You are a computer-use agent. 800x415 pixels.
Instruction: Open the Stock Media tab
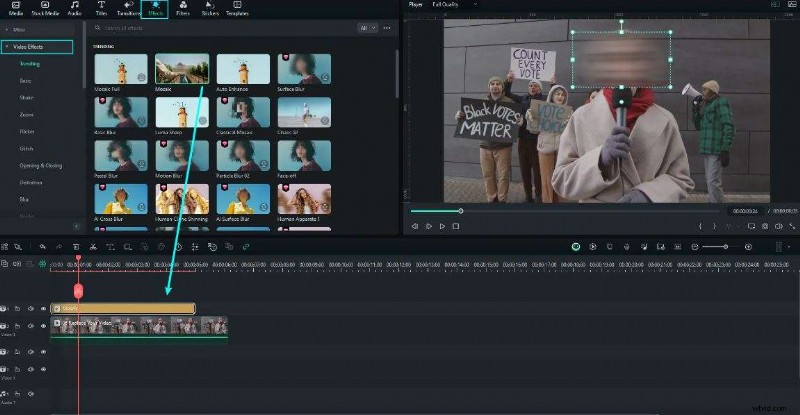45,8
